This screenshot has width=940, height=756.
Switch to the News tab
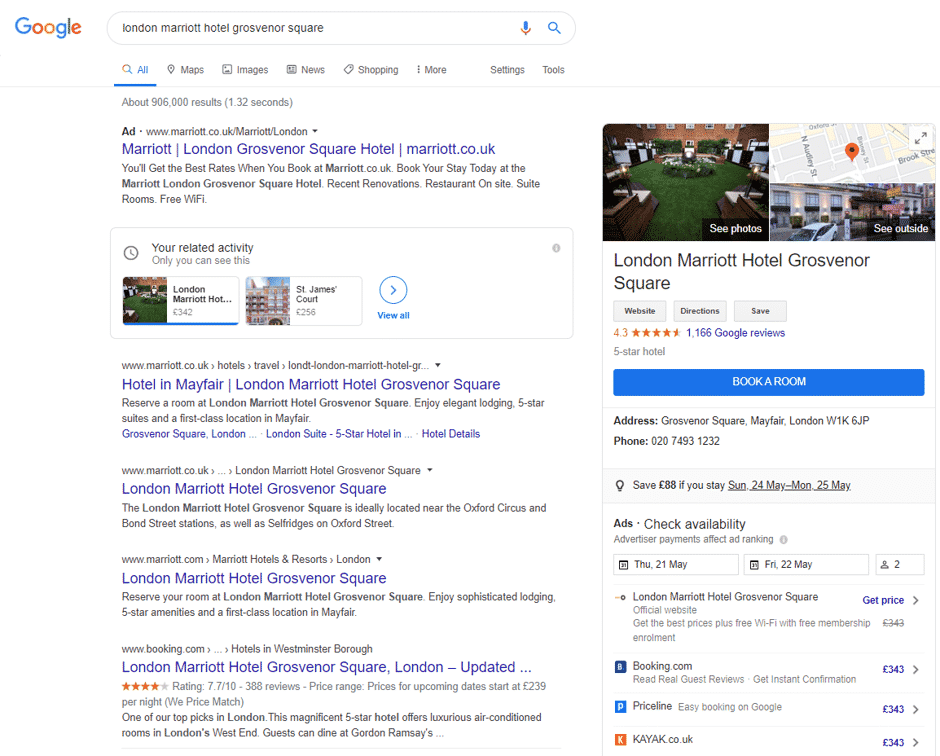[306, 70]
